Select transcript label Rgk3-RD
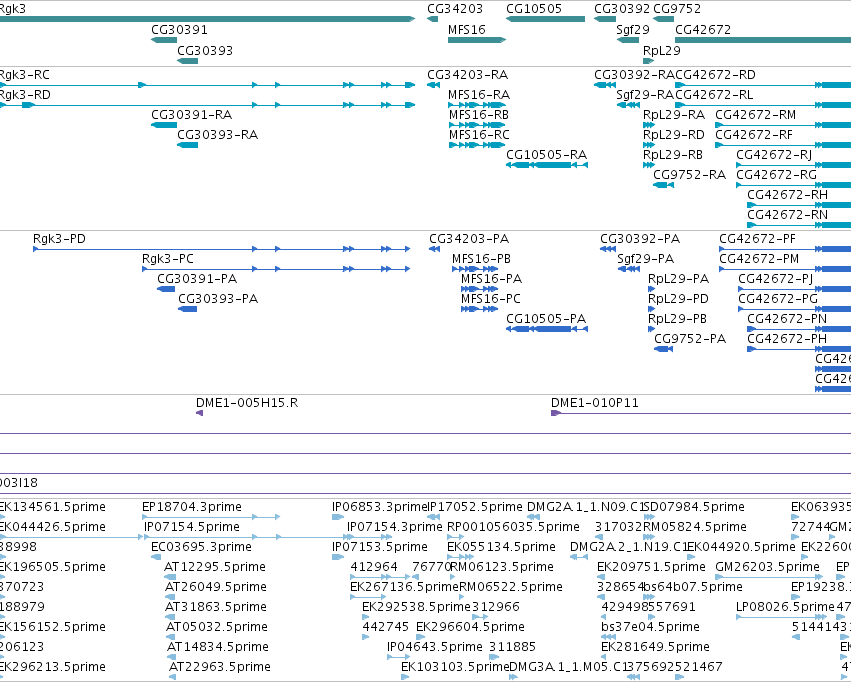 25,95
